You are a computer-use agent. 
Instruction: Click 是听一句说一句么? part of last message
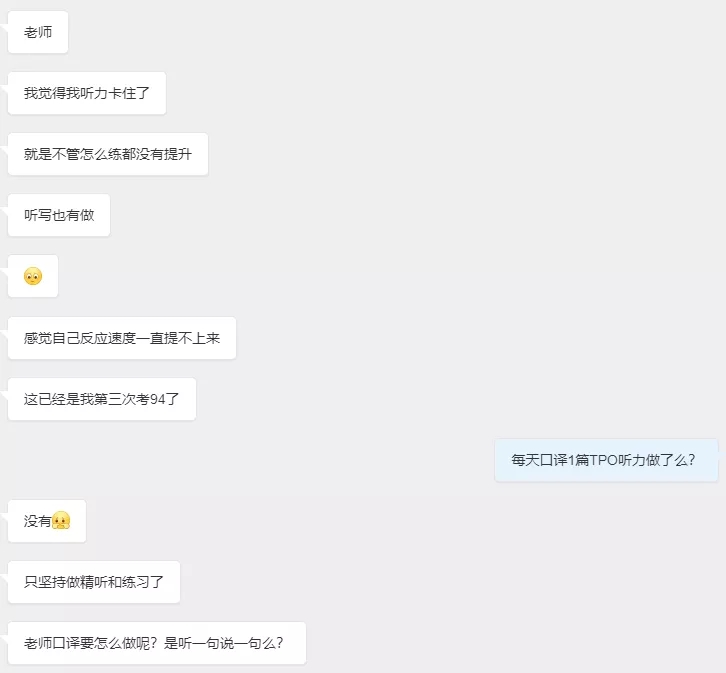click(224, 643)
